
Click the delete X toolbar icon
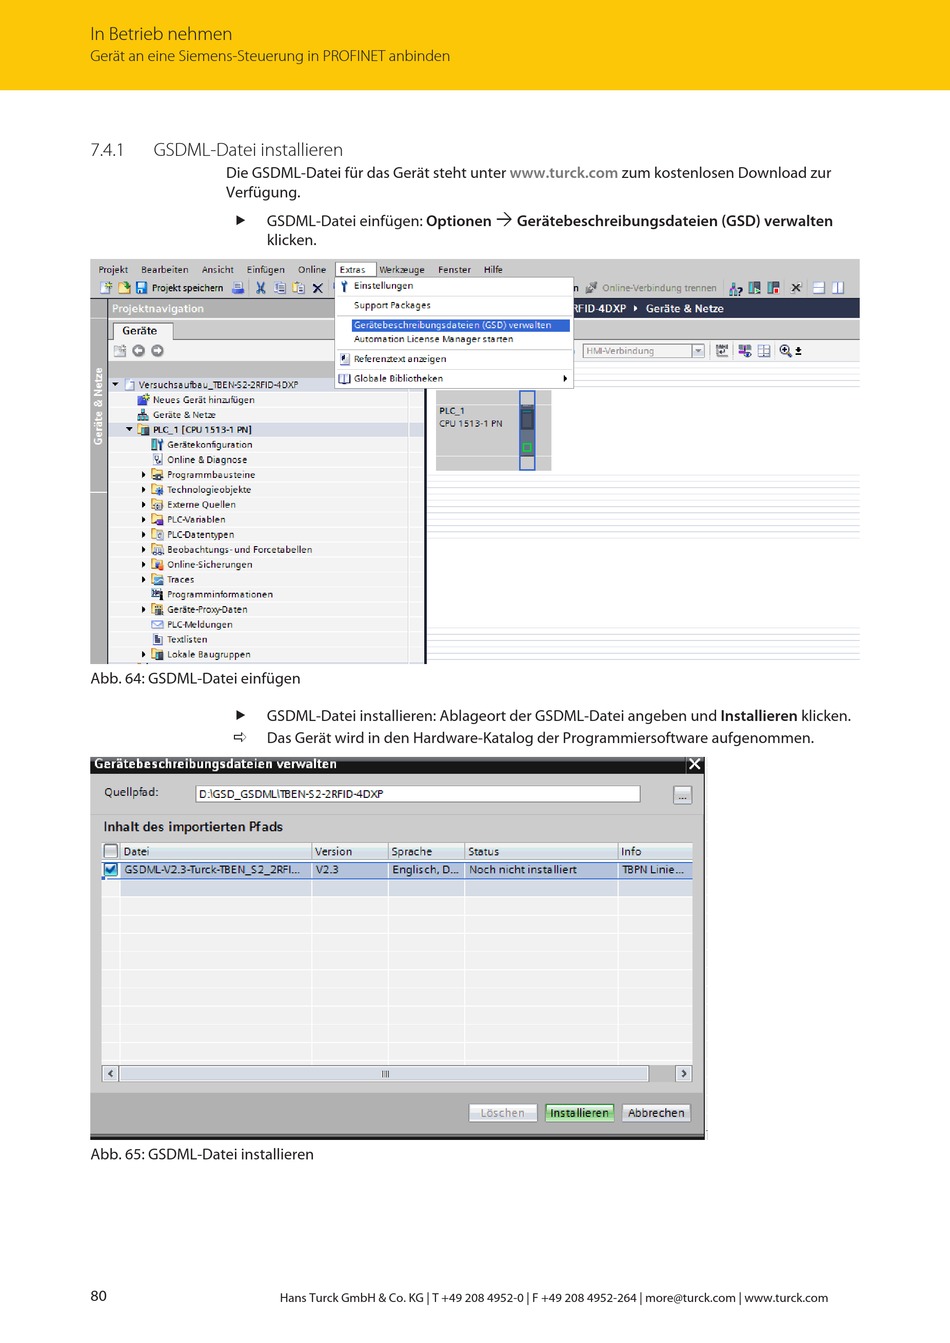click(x=318, y=288)
